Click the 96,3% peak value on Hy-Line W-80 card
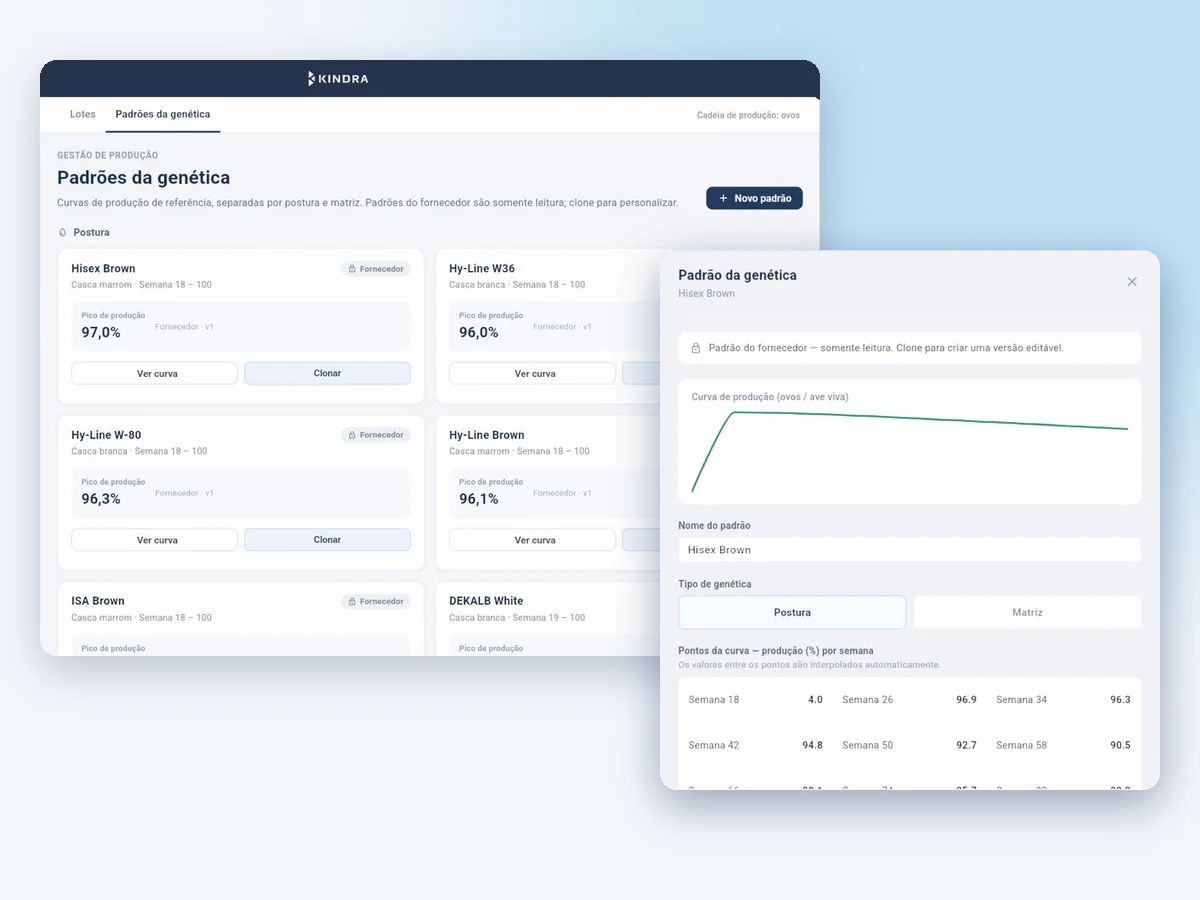 tap(101, 498)
